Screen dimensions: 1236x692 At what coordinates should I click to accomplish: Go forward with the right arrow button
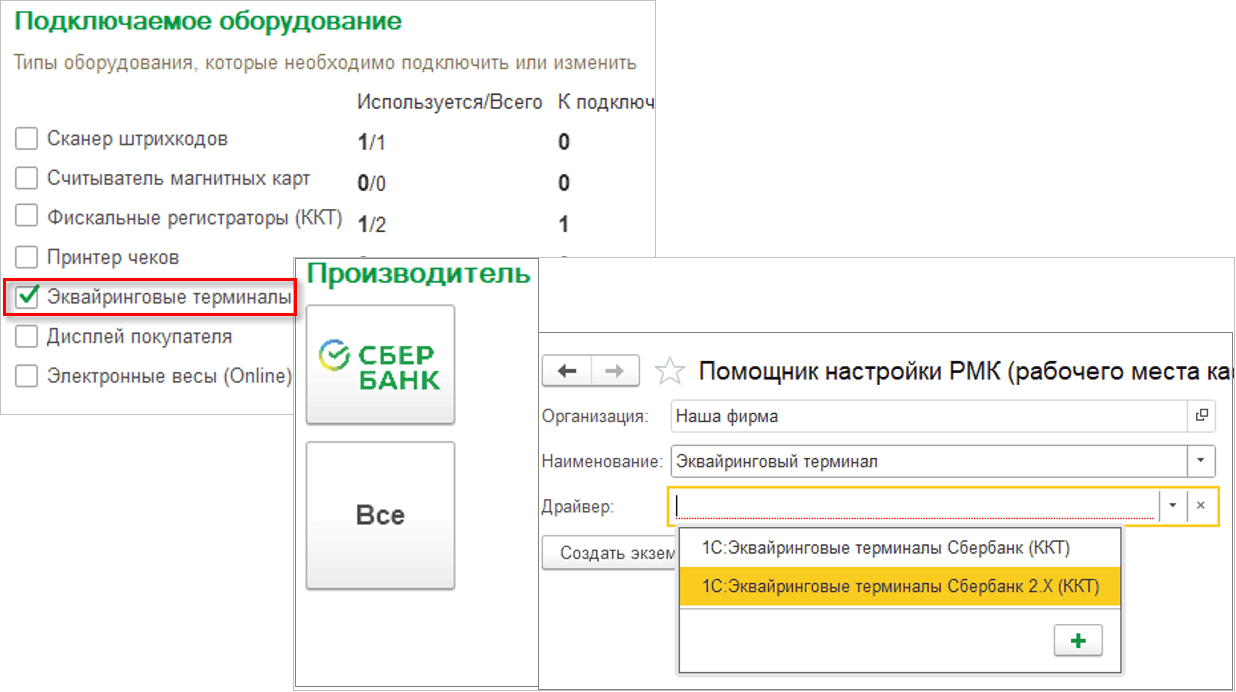[615, 371]
